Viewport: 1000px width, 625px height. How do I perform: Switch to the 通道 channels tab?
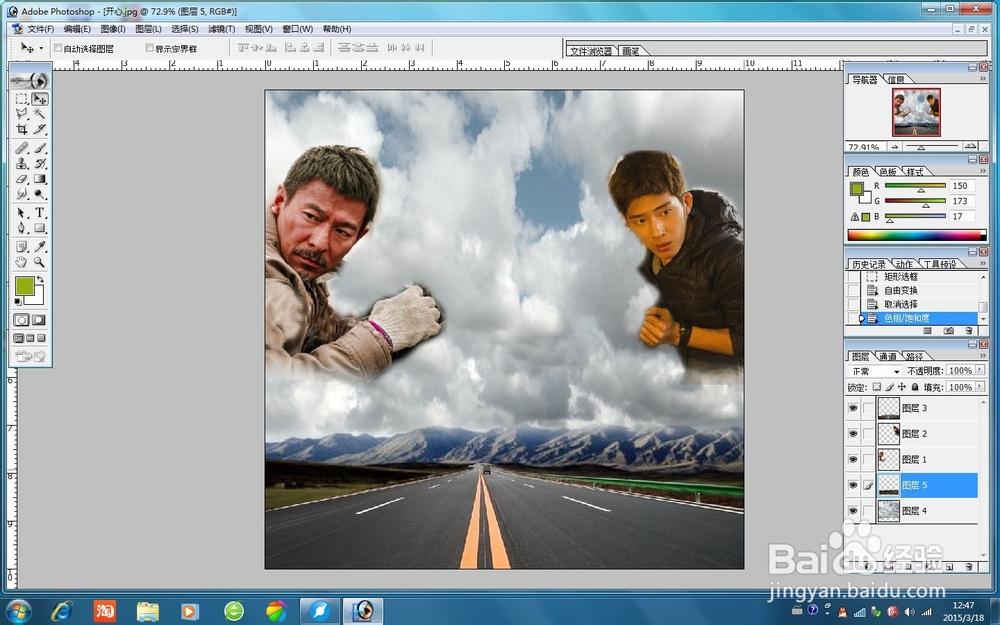click(x=887, y=357)
